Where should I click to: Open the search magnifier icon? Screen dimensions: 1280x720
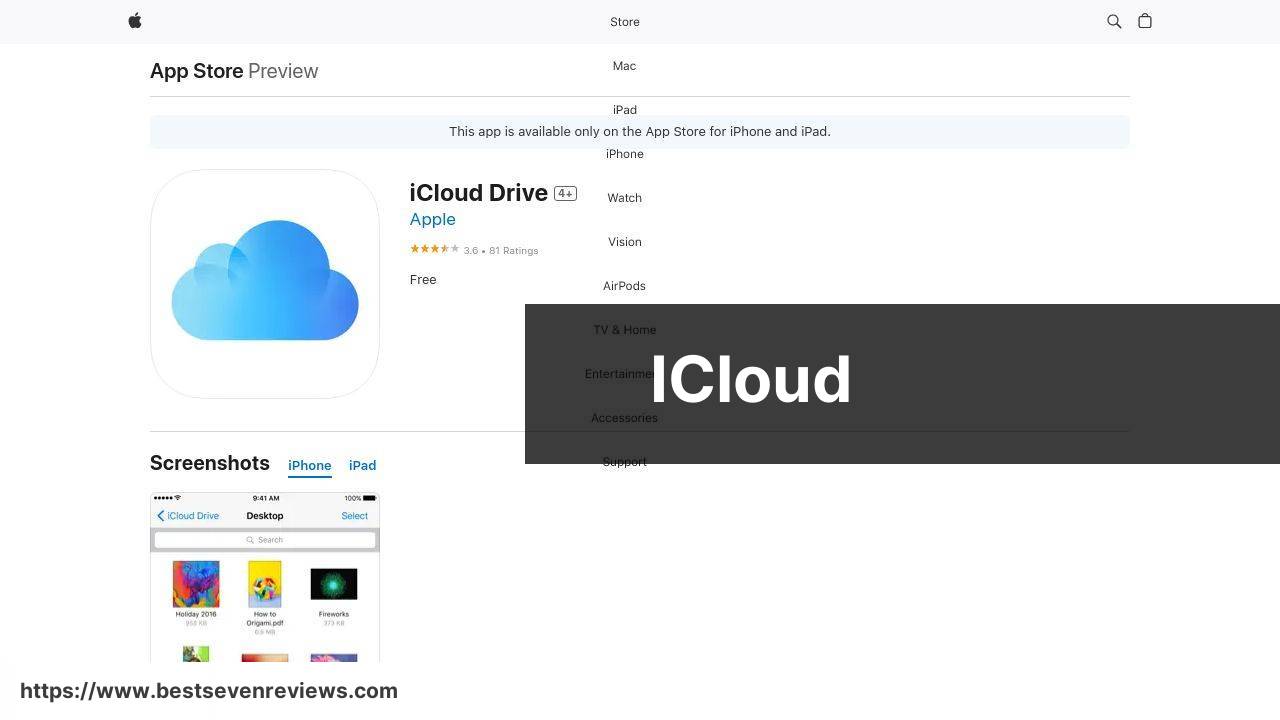[x=1114, y=21]
